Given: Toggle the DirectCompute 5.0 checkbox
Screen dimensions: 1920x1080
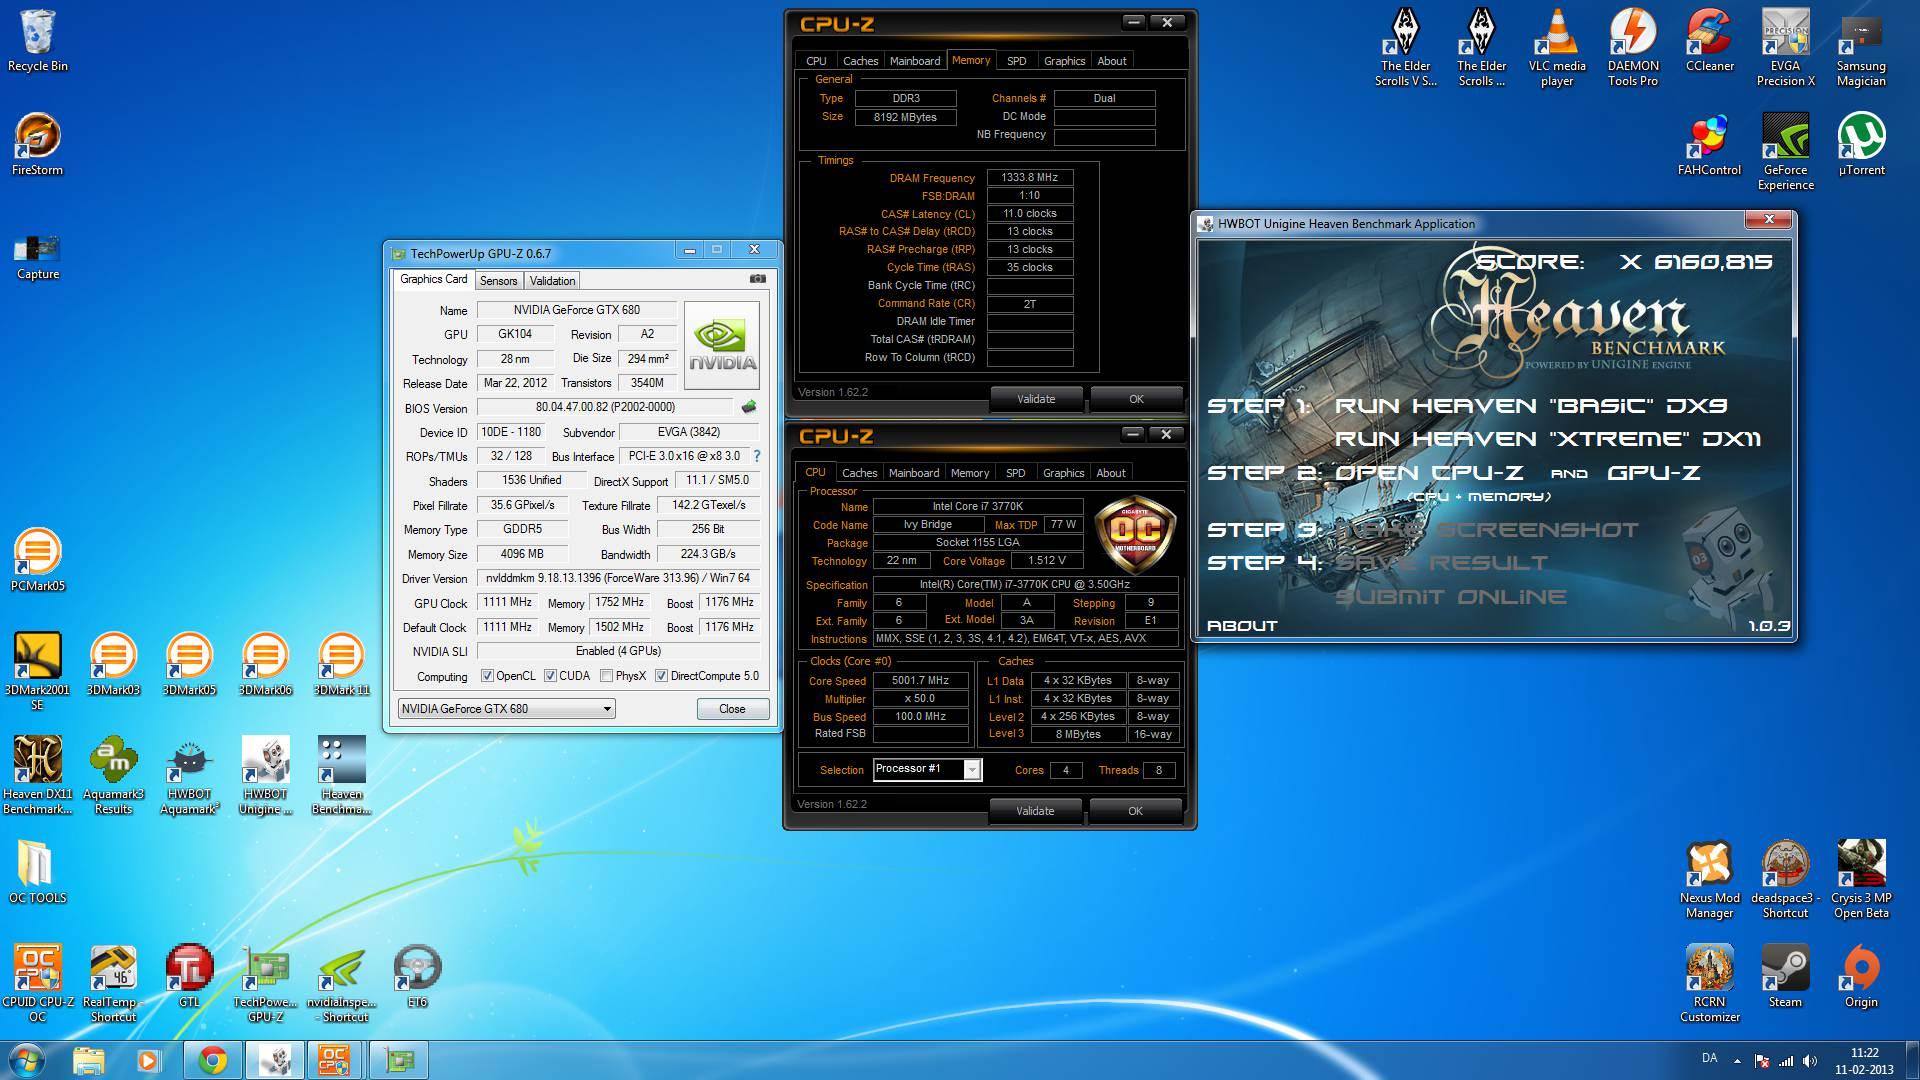Looking at the screenshot, I should (661, 676).
